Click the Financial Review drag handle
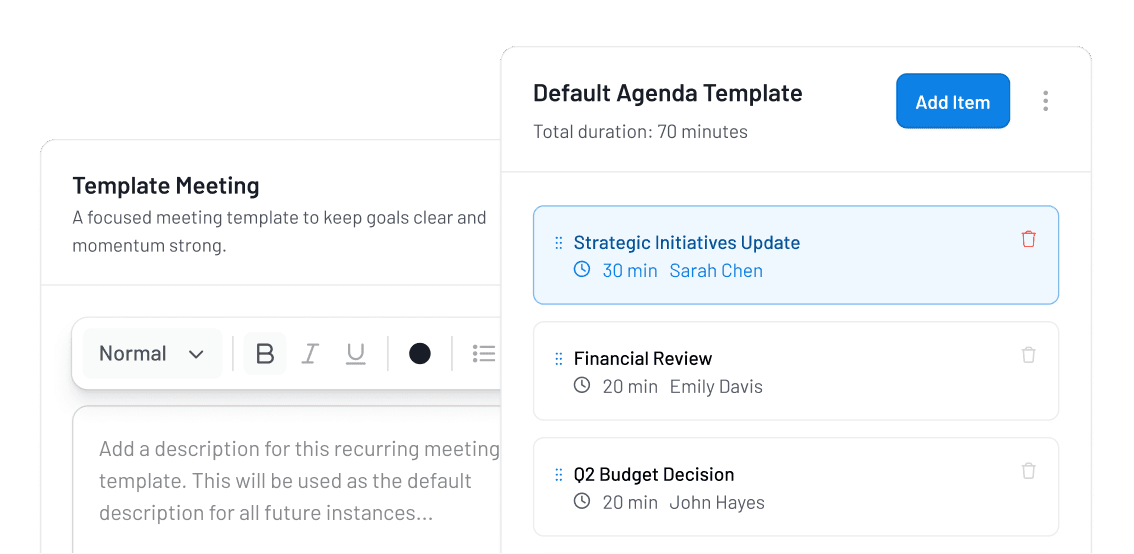Screen dimensions: 1134x554 (559, 359)
